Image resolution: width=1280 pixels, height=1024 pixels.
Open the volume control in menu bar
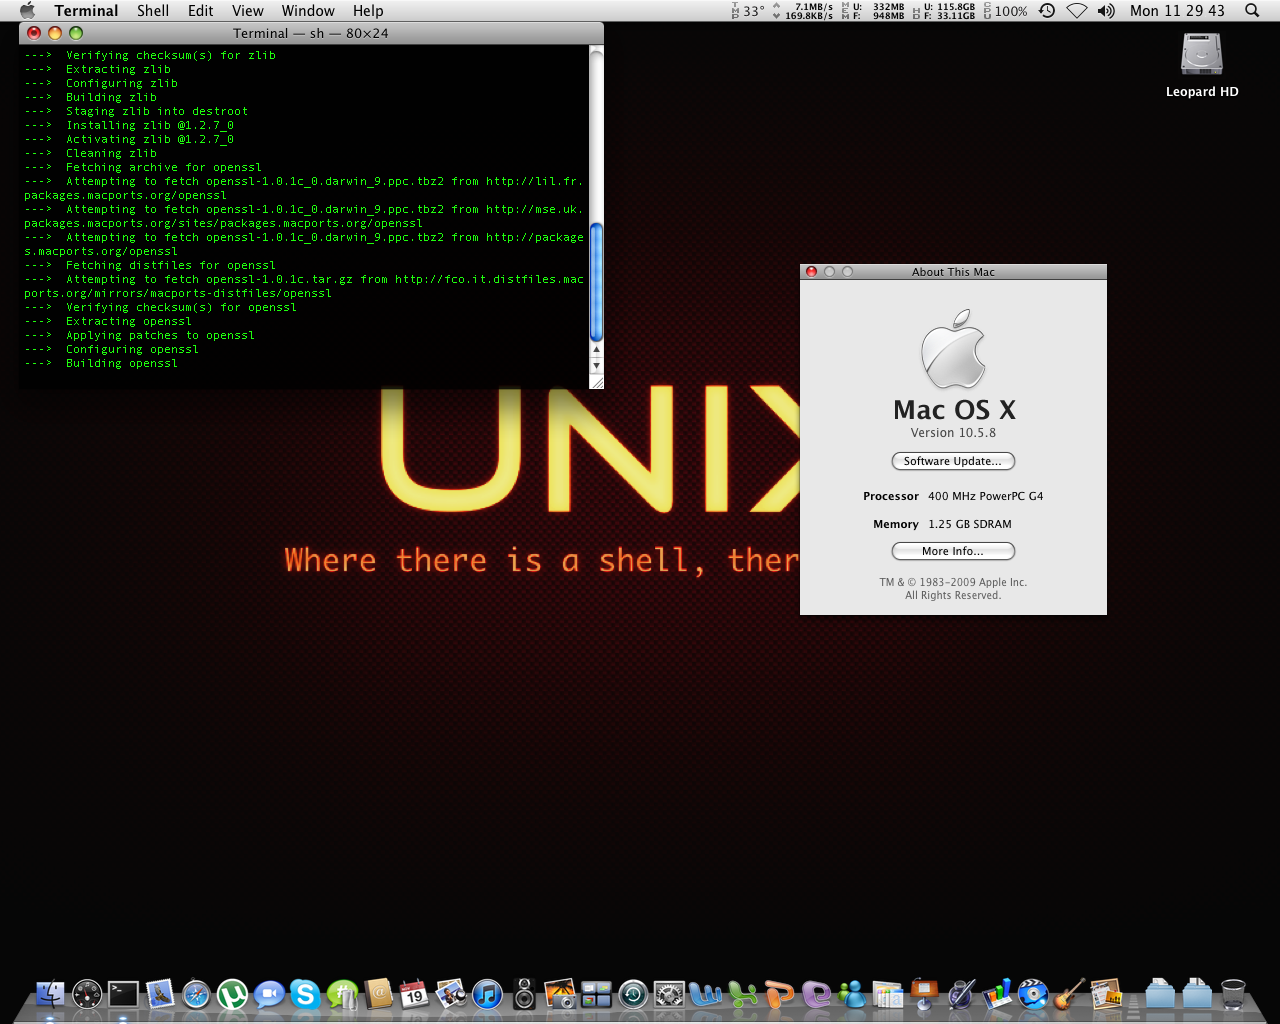click(1106, 11)
